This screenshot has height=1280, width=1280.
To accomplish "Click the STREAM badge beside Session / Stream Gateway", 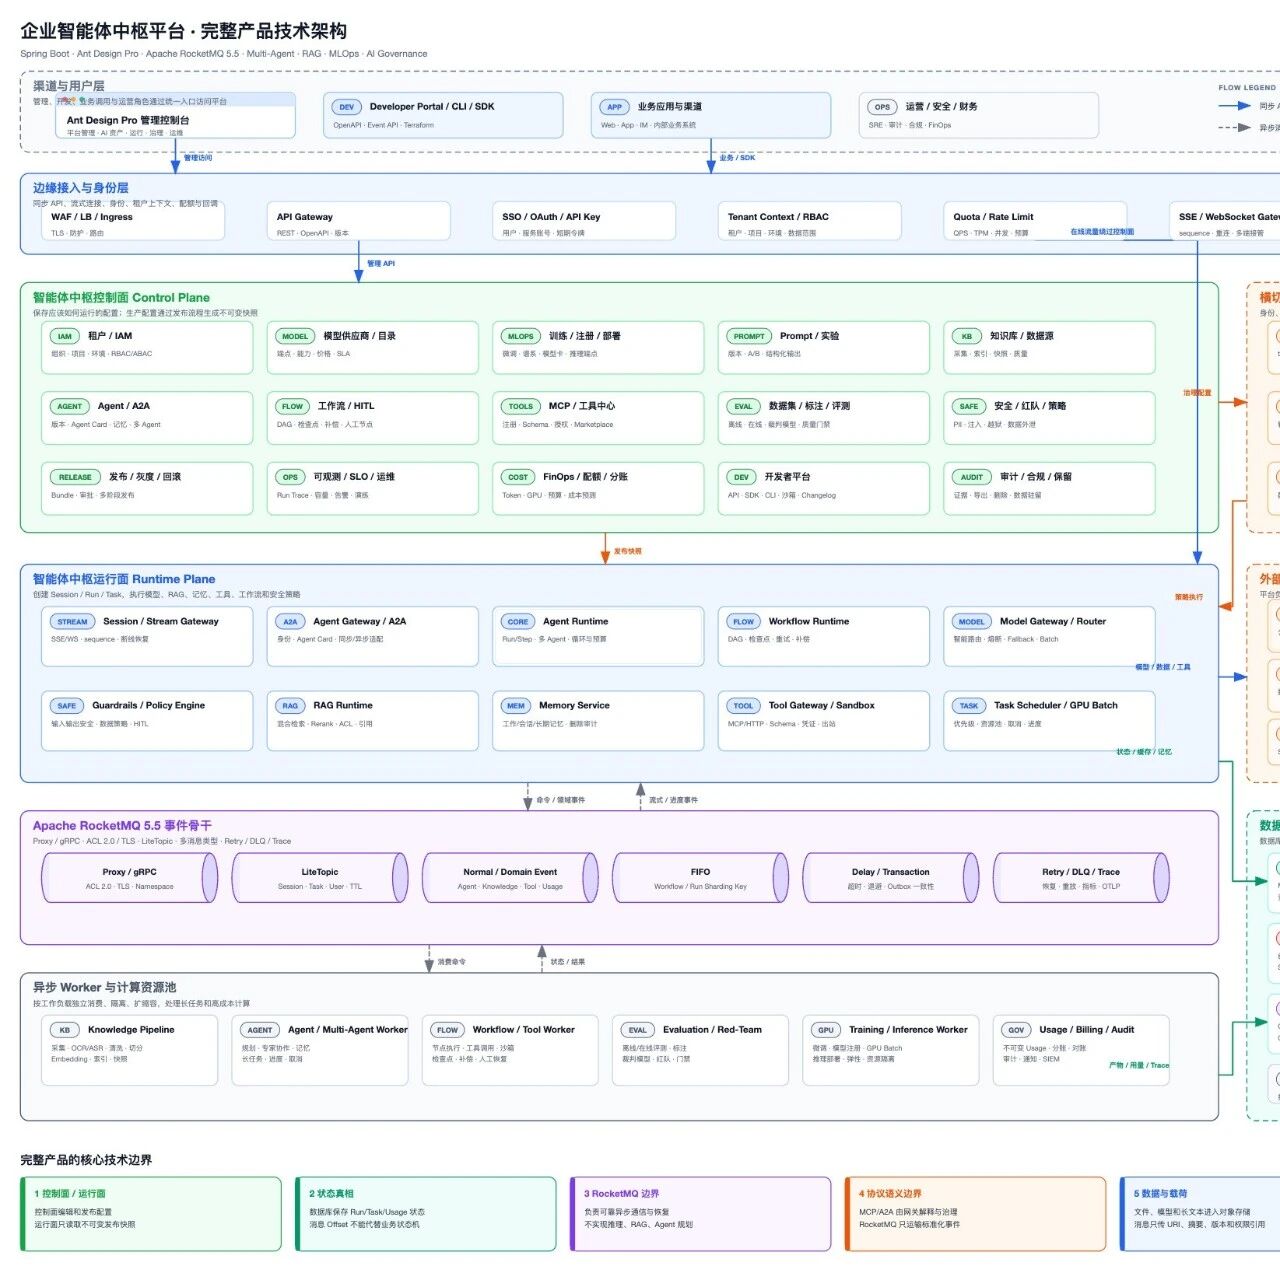I will (x=72, y=622).
